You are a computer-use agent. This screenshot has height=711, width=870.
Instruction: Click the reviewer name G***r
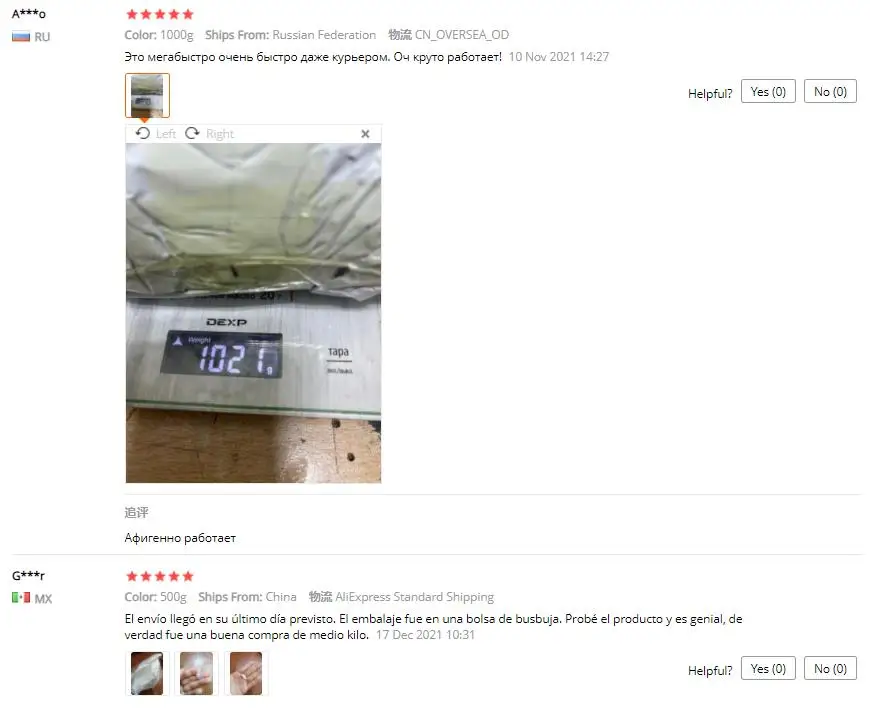(28, 576)
